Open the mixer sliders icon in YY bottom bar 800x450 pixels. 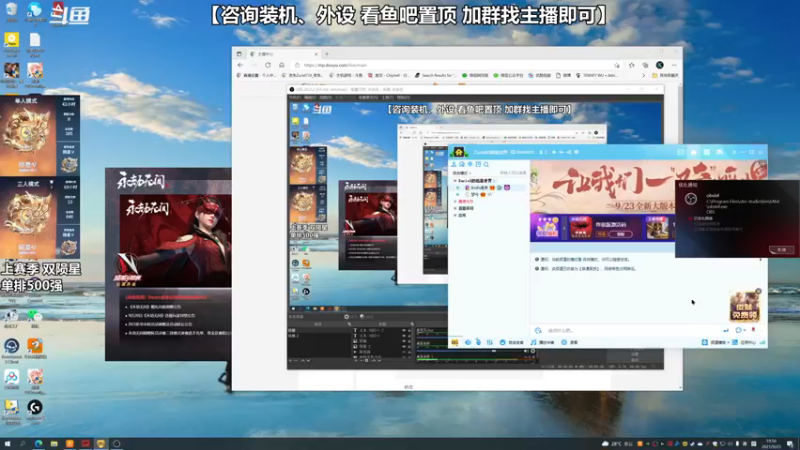click(489, 342)
